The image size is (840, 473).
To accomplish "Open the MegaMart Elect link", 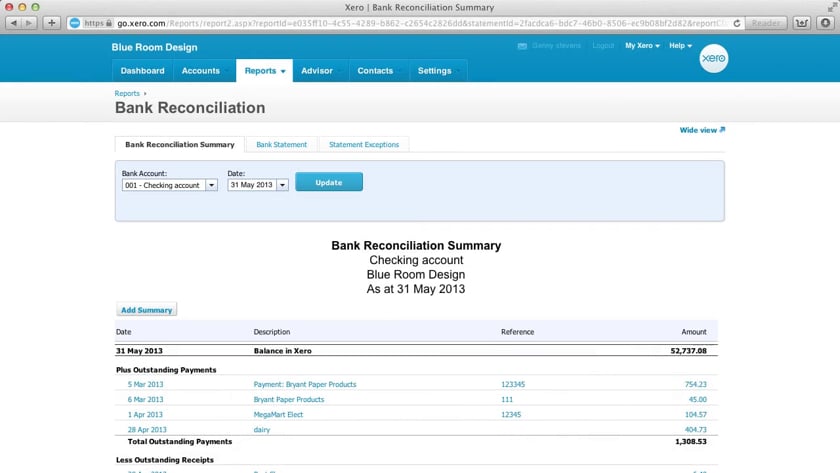I will 278,415.
